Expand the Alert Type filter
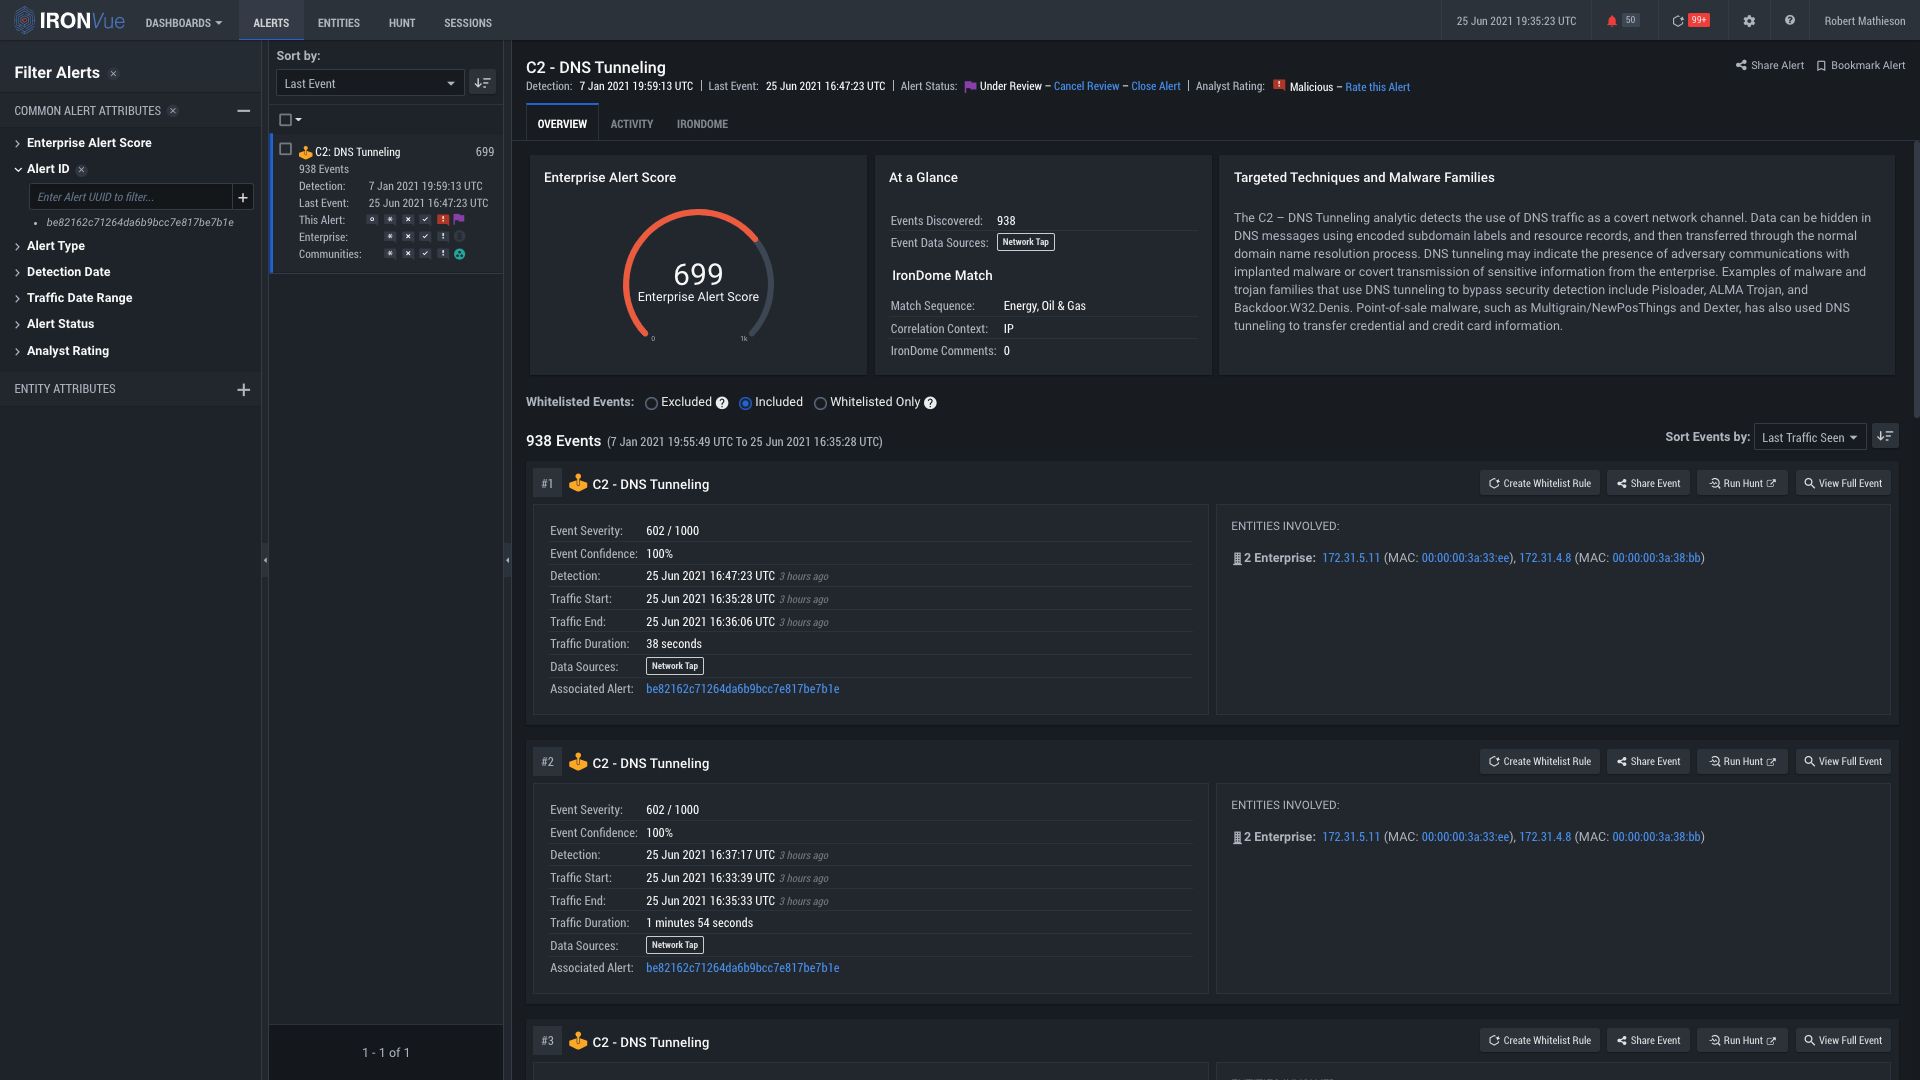 pos(55,246)
